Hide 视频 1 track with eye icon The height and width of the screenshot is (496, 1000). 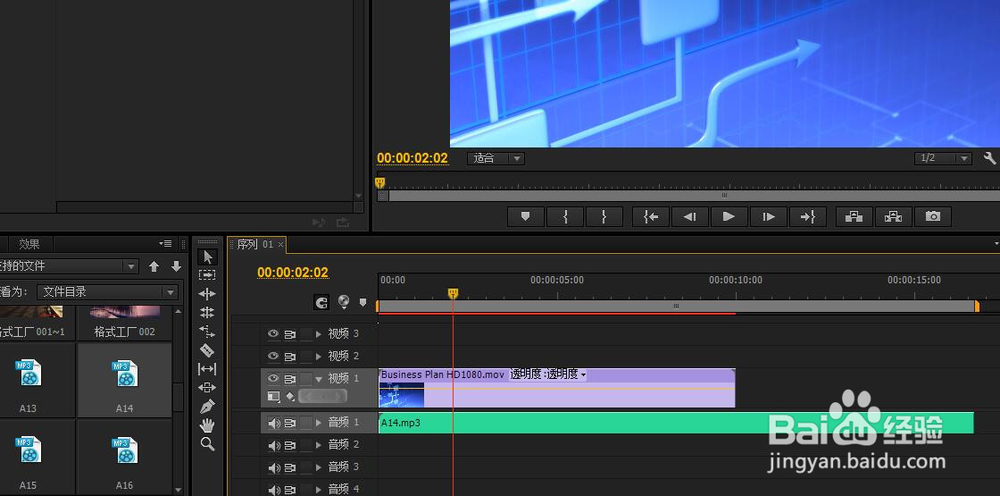click(273, 378)
